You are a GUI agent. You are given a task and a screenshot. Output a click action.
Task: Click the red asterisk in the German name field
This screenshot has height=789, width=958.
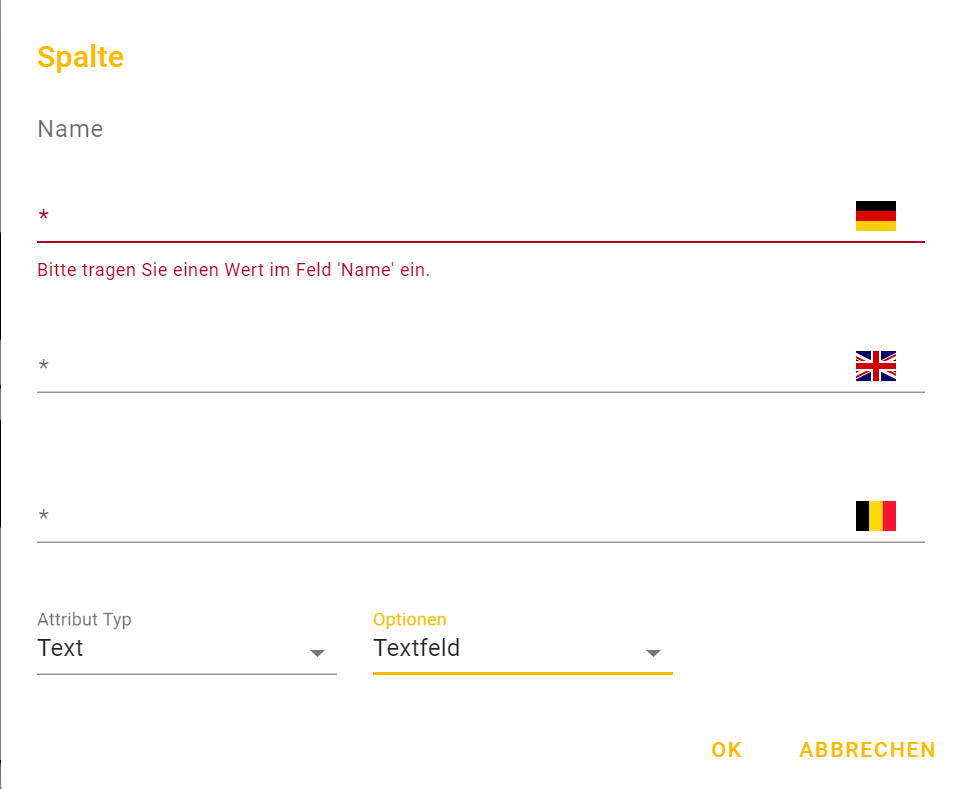point(43,217)
